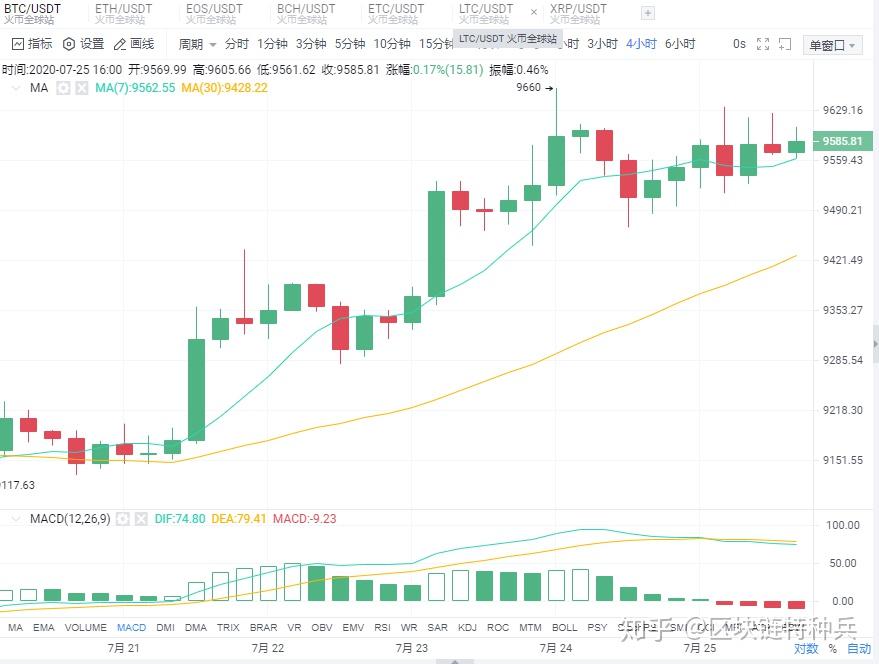Screen dimensions: 879x664
Task: Click the MA(7):9562.55 legend value
Action: click(135, 88)
